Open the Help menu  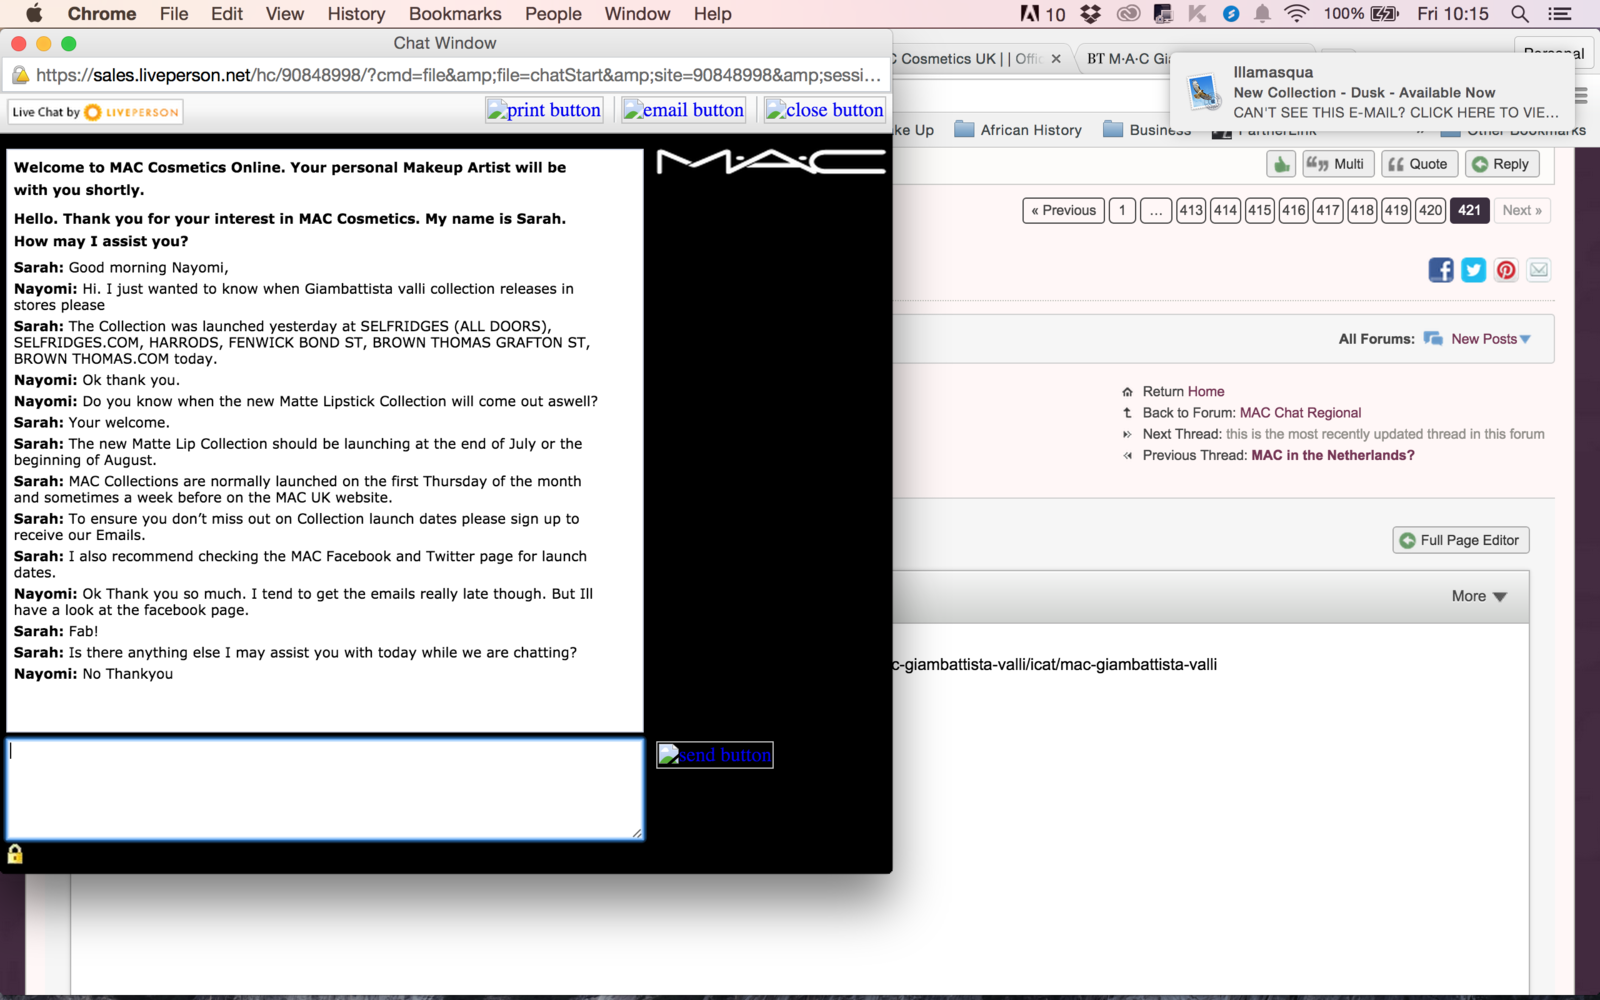coord(713,14)
